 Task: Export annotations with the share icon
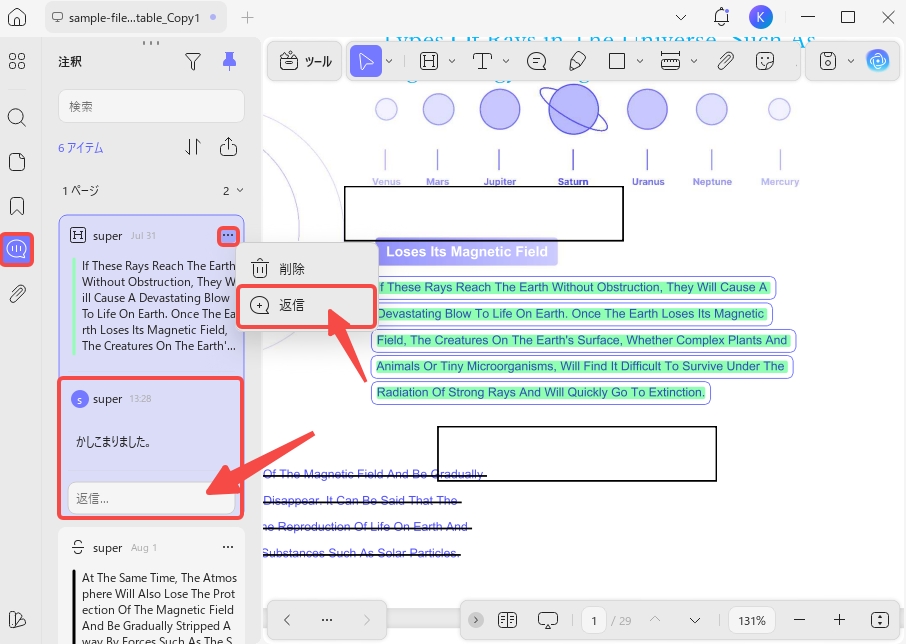pyautogui.click(x=228, y=147)
